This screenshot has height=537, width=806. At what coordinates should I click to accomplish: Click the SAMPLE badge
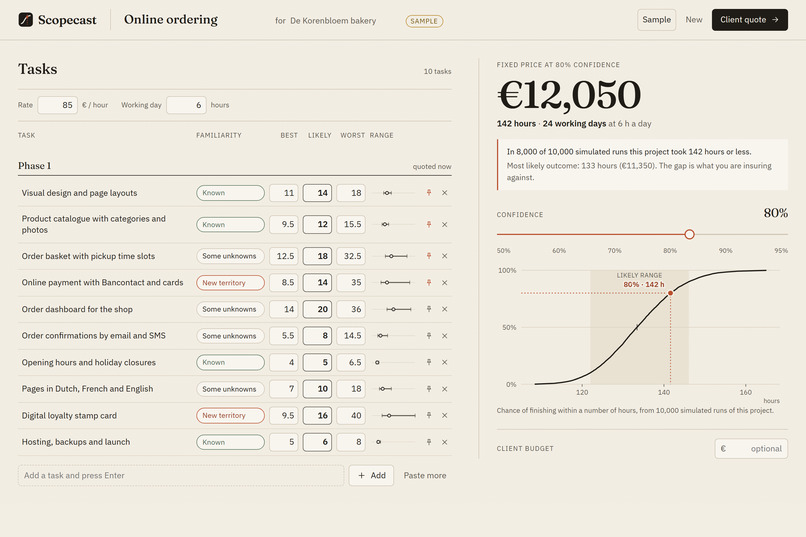coord(424,21)
